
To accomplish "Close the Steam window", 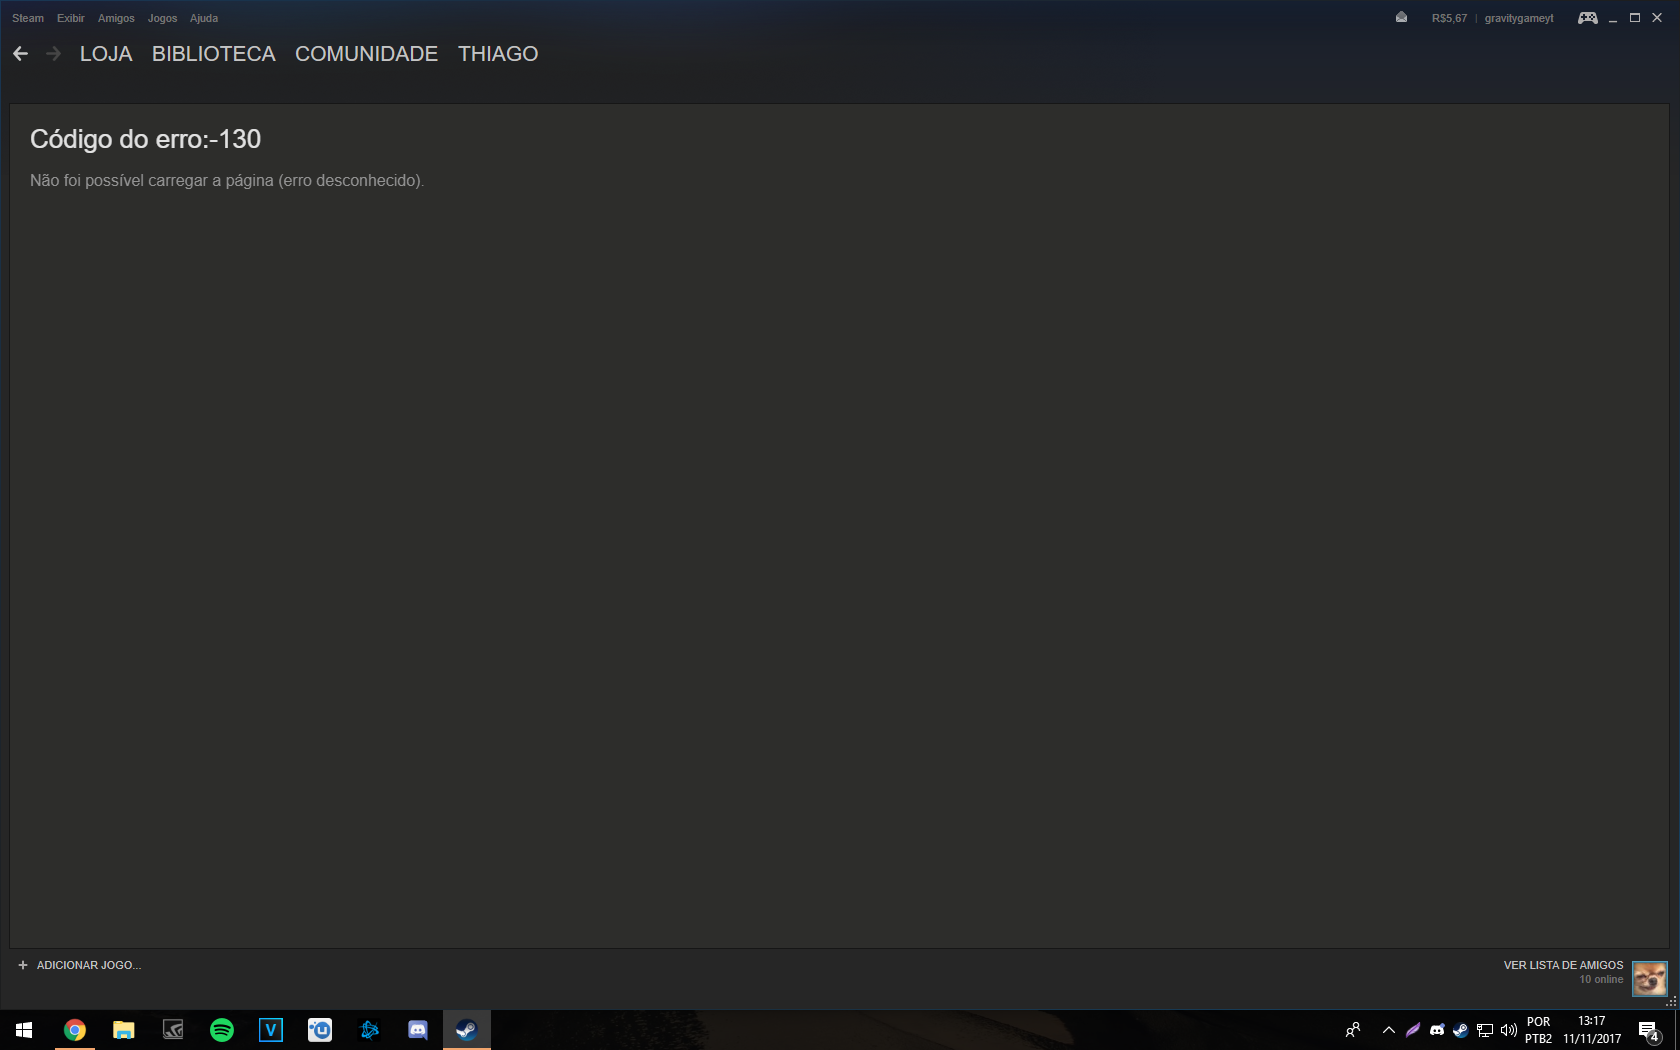I will (1657, 18).
